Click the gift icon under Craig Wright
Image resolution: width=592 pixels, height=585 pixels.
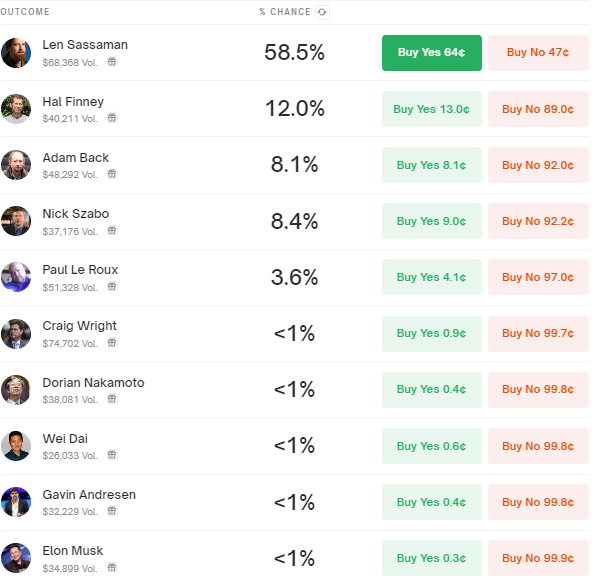pos(112,343)
